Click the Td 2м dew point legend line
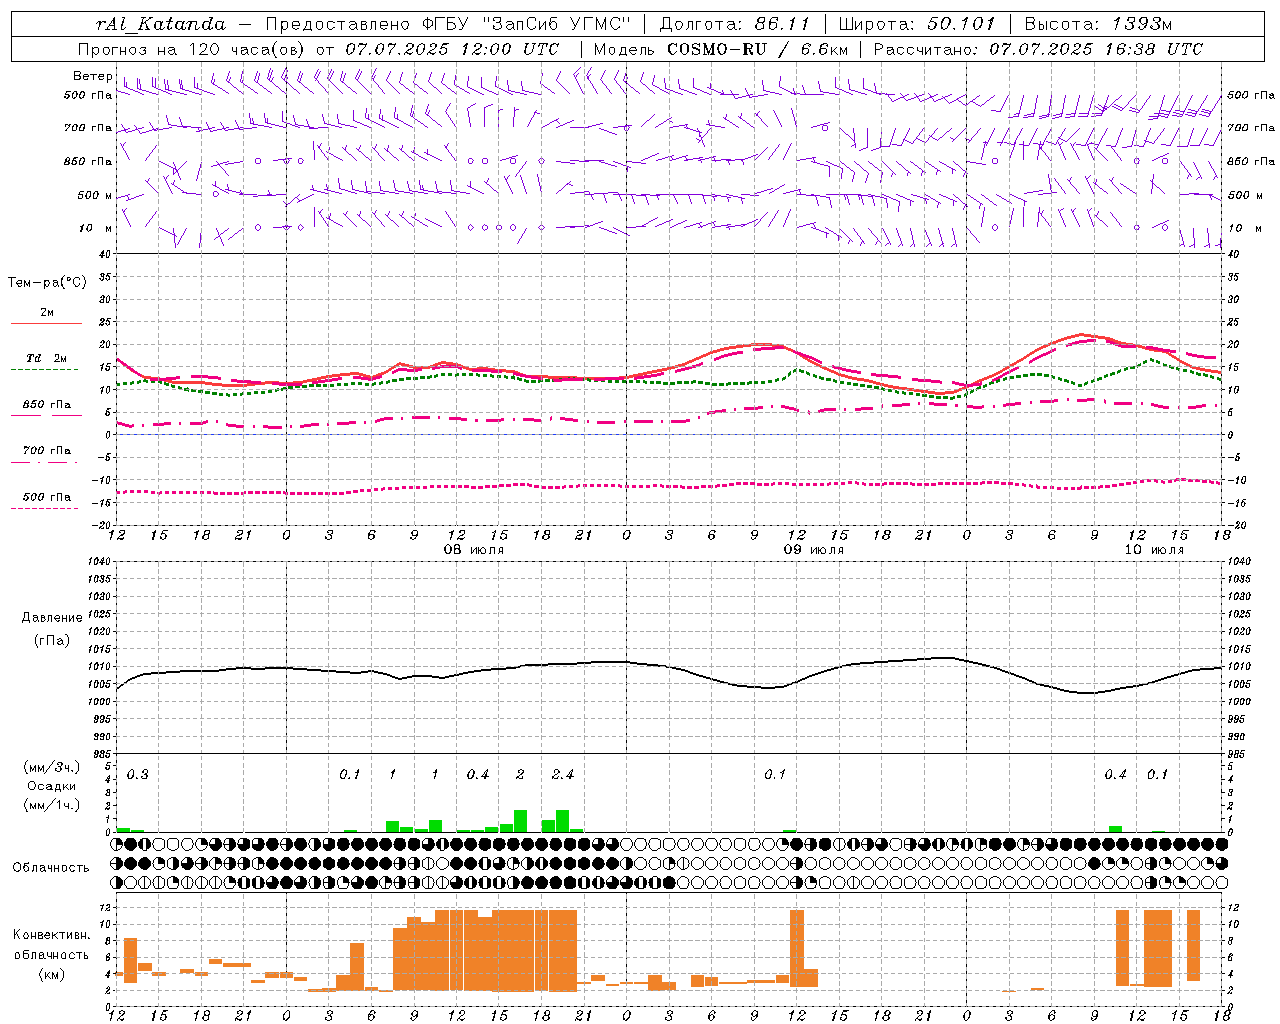The width and height of the screenshot is (1280, 1024). click(x=44, y=369)
